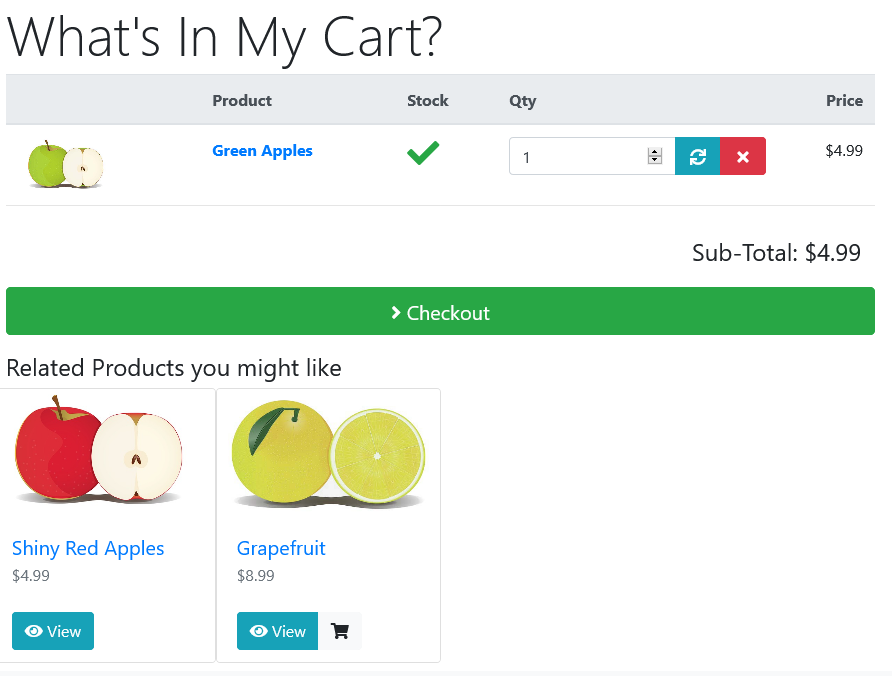
Task: Remove Green Apples with red X button
Action: [x=743, y=156]
